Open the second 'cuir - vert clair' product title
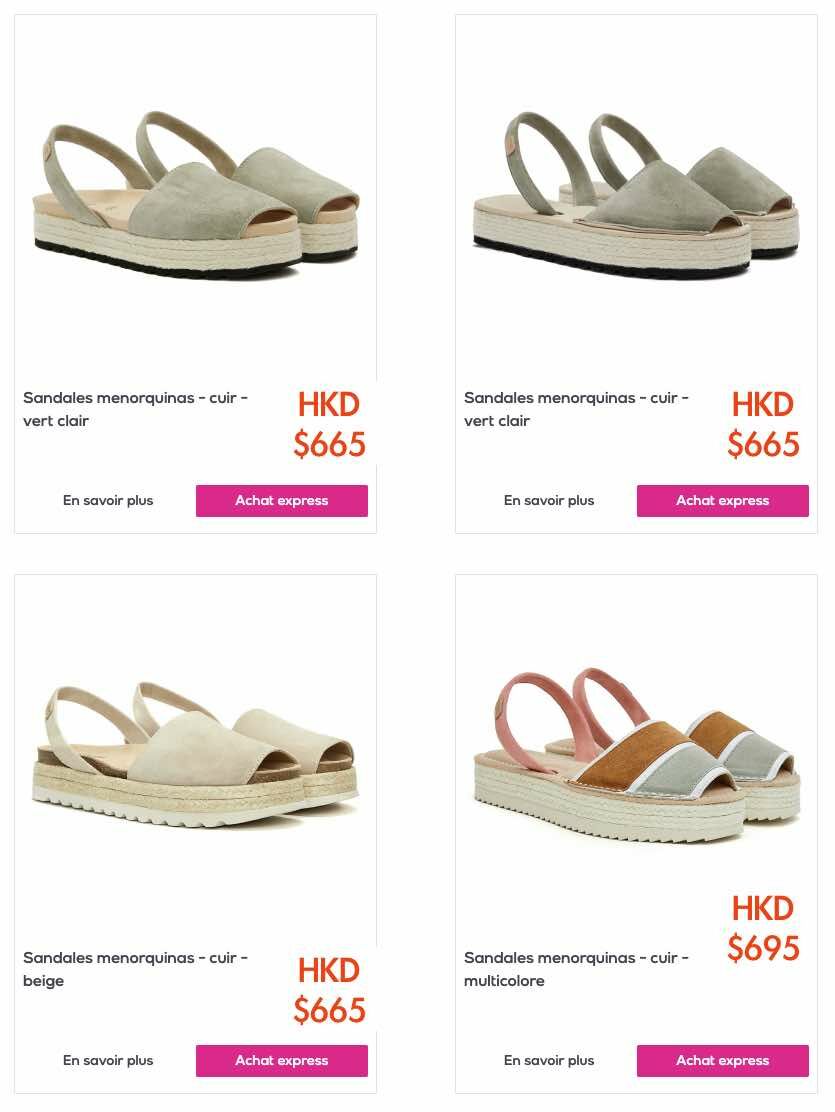The width and height of the screenshot is (835, 1112). click(x=576, y=409)
